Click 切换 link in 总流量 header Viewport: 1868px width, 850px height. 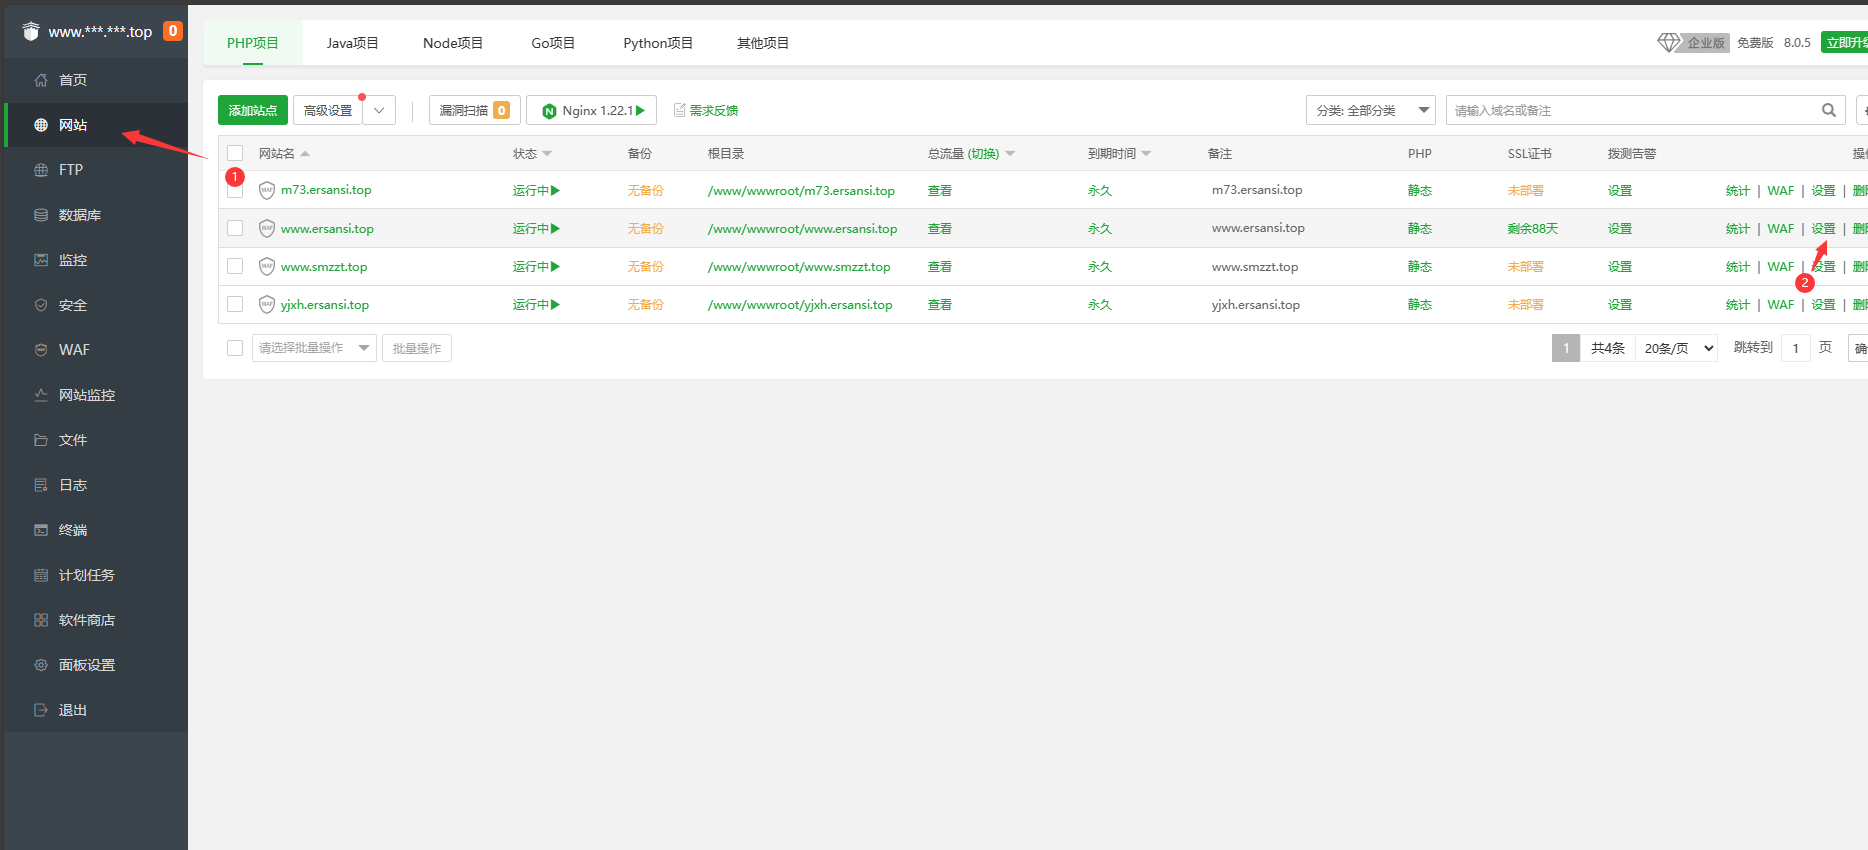pos(984,153)
